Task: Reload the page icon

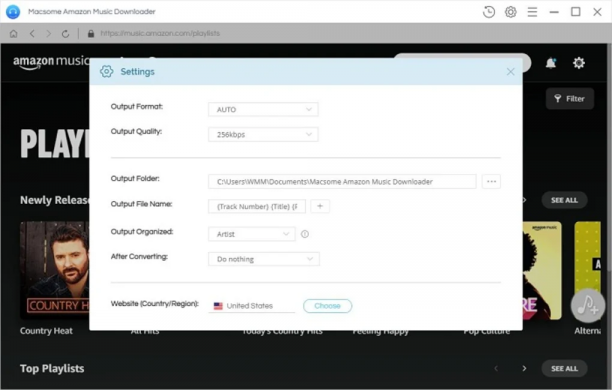Action: pyautogui.click(x=66, y=34)
